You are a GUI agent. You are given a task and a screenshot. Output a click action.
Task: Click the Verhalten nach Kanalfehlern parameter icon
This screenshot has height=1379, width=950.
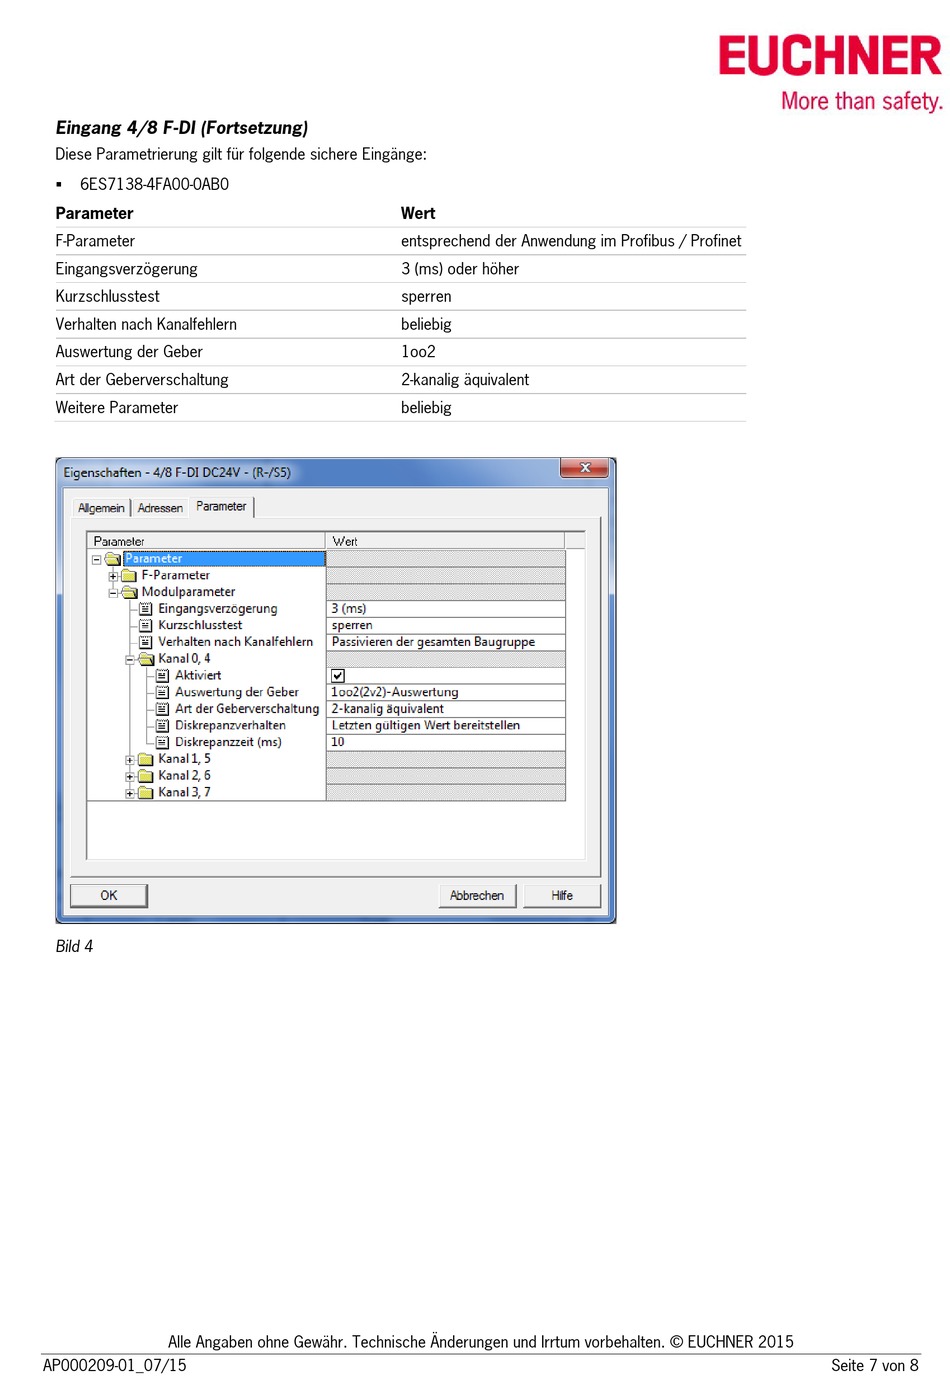[146, 643]
